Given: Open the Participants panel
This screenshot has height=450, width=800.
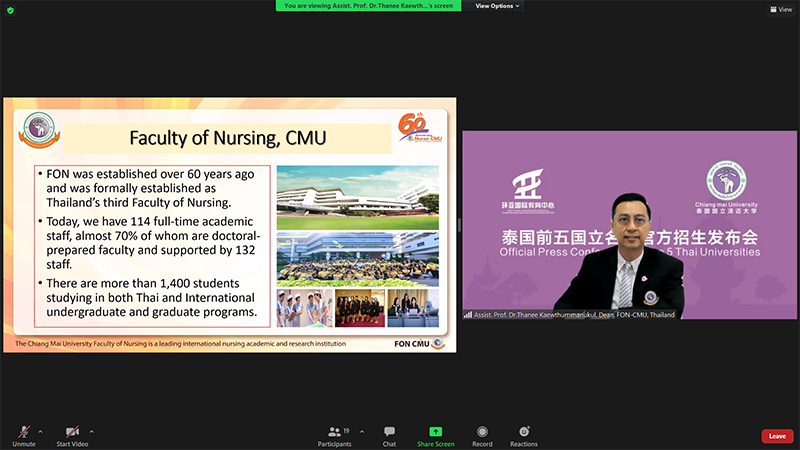Looking at the screenshot, I should coord(335,436).
